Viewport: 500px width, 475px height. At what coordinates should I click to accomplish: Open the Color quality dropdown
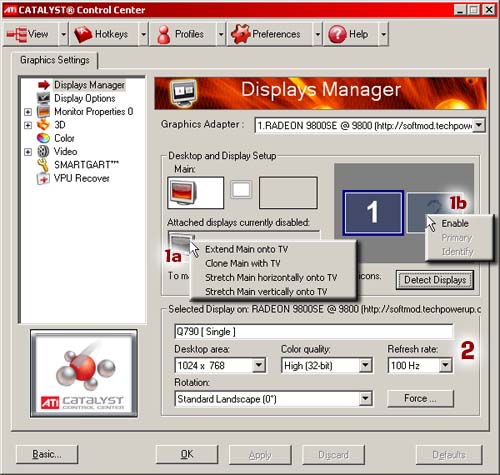coord(366,365)
